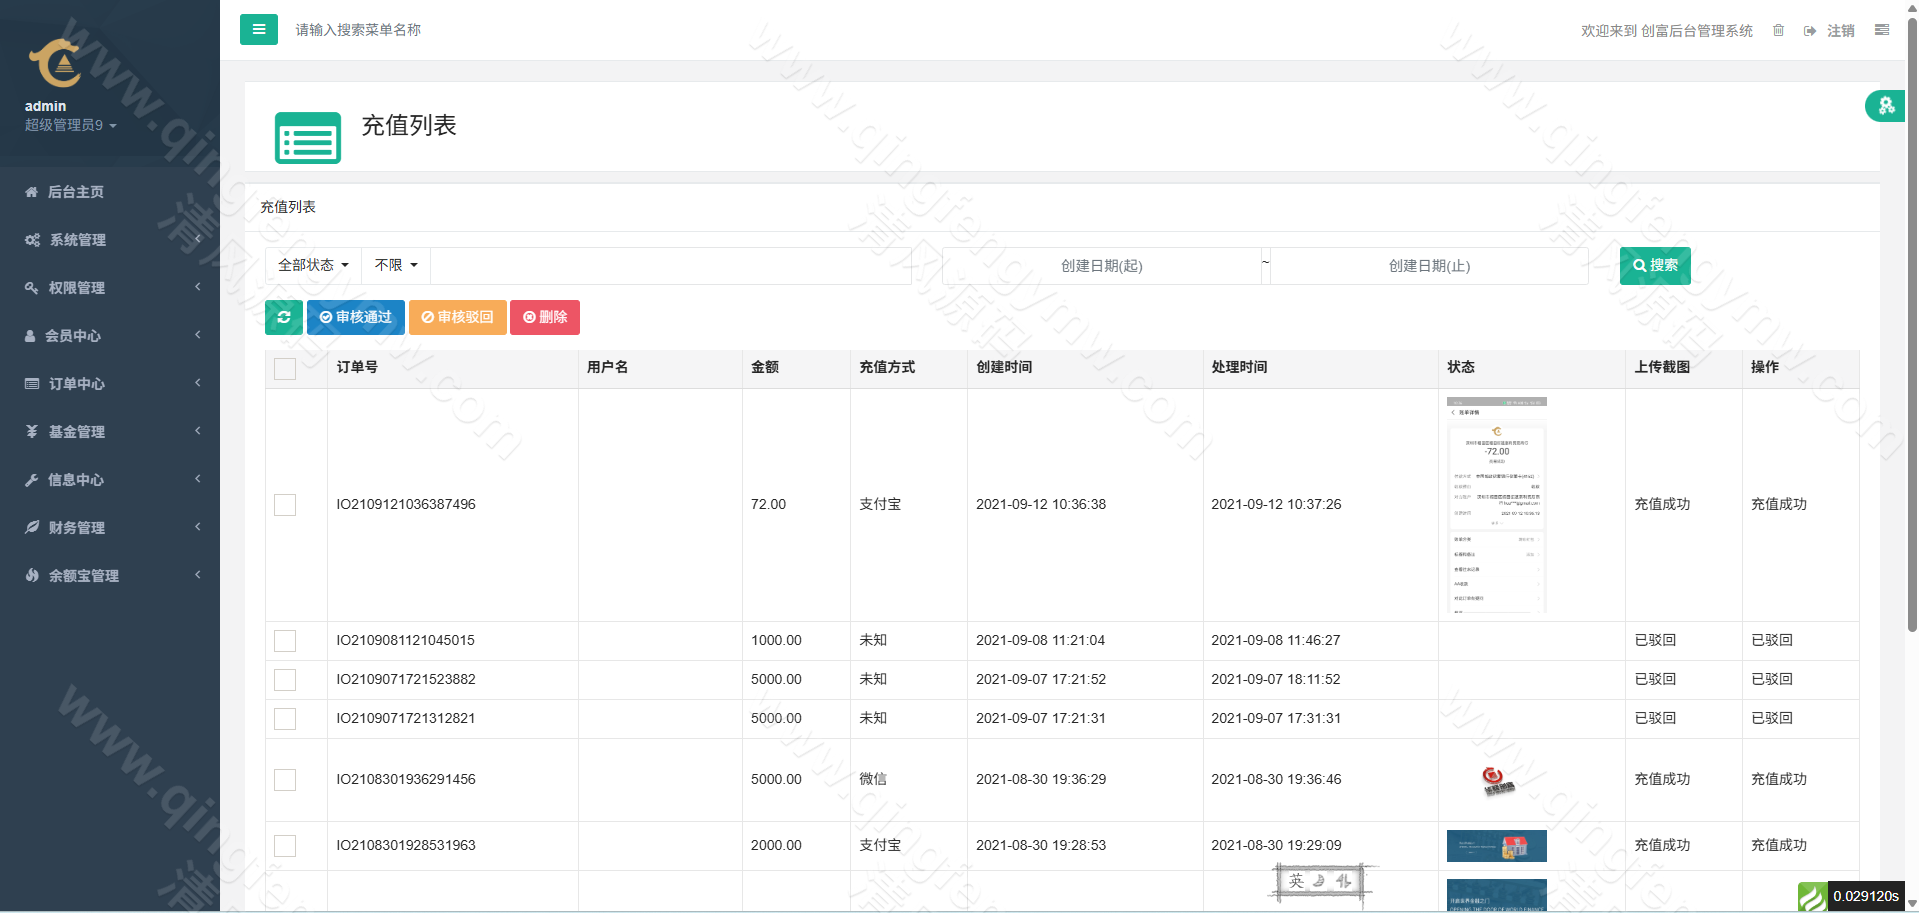Open the right panel icon in the top-right corner
Image resolution: width=1919 pixels, height=913 pixels.
[x=1881, y=30]
